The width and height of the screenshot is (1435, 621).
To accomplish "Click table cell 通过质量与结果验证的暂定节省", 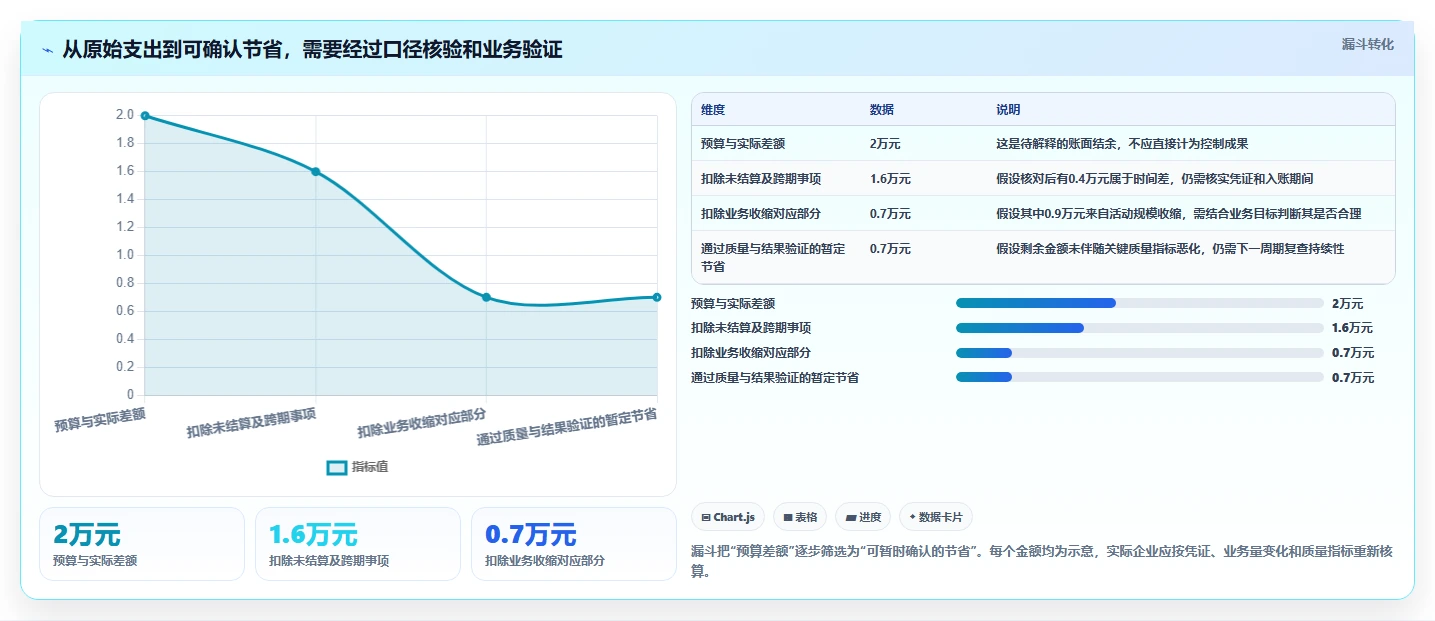I will 773,258.
